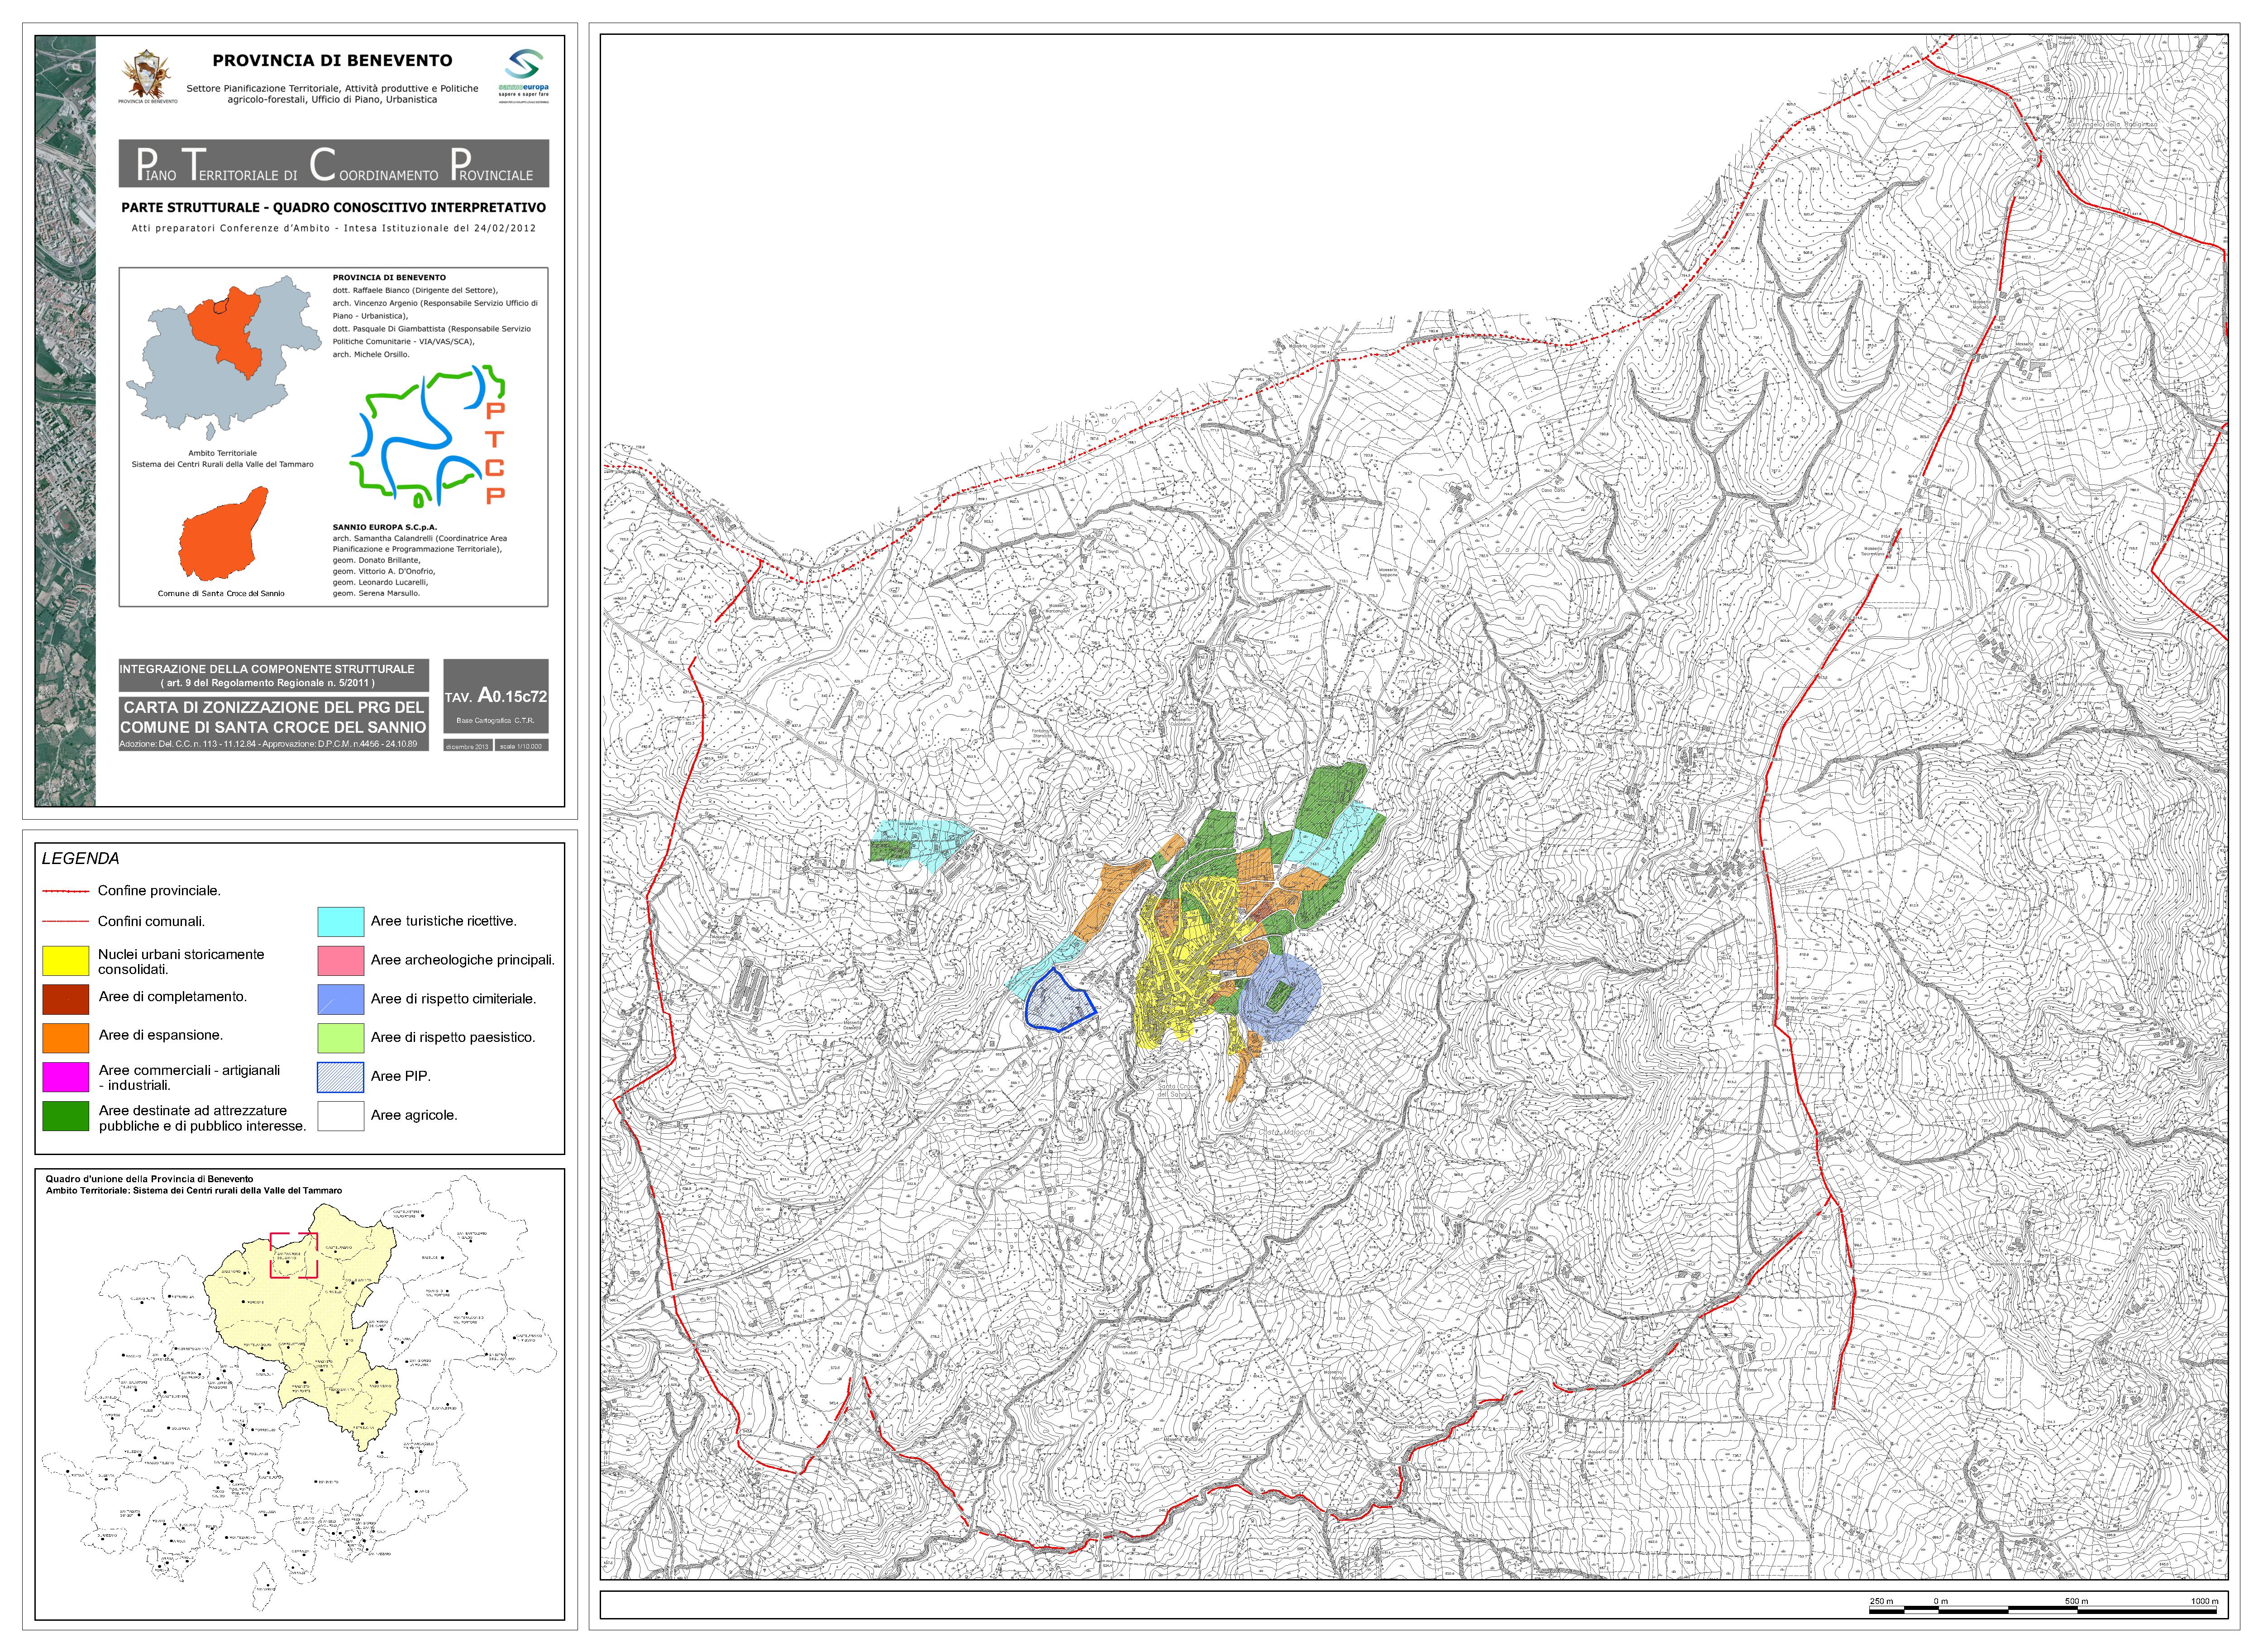
Task: Click the Piano Territoriale di Coordinamento Provinciale banner
Action: [x=334, y=164]
